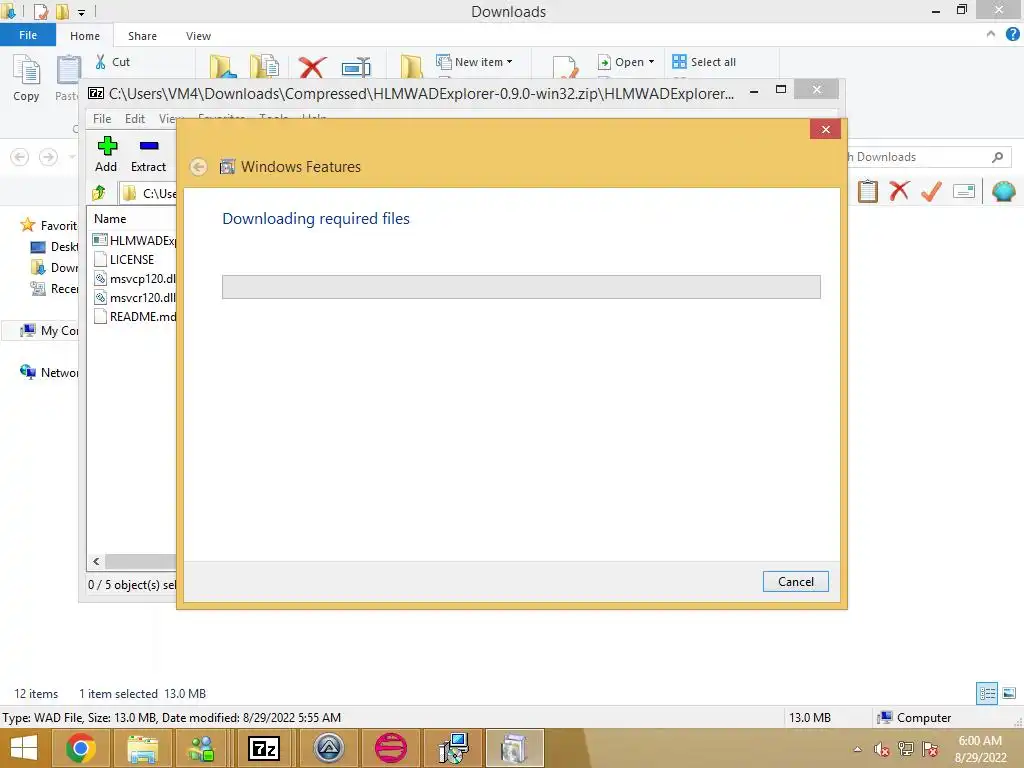Click the muted volume tray icon
The height and width of the screenshot is (768, 1024).
coord(881,749)
